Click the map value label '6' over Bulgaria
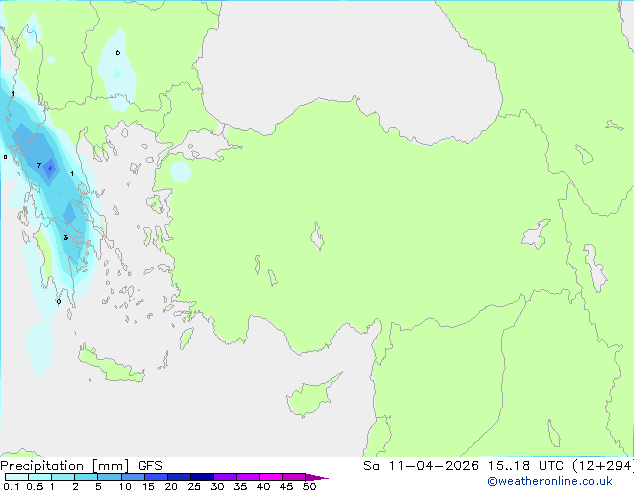The image size is (634, 490). click(x=118, y=53)
